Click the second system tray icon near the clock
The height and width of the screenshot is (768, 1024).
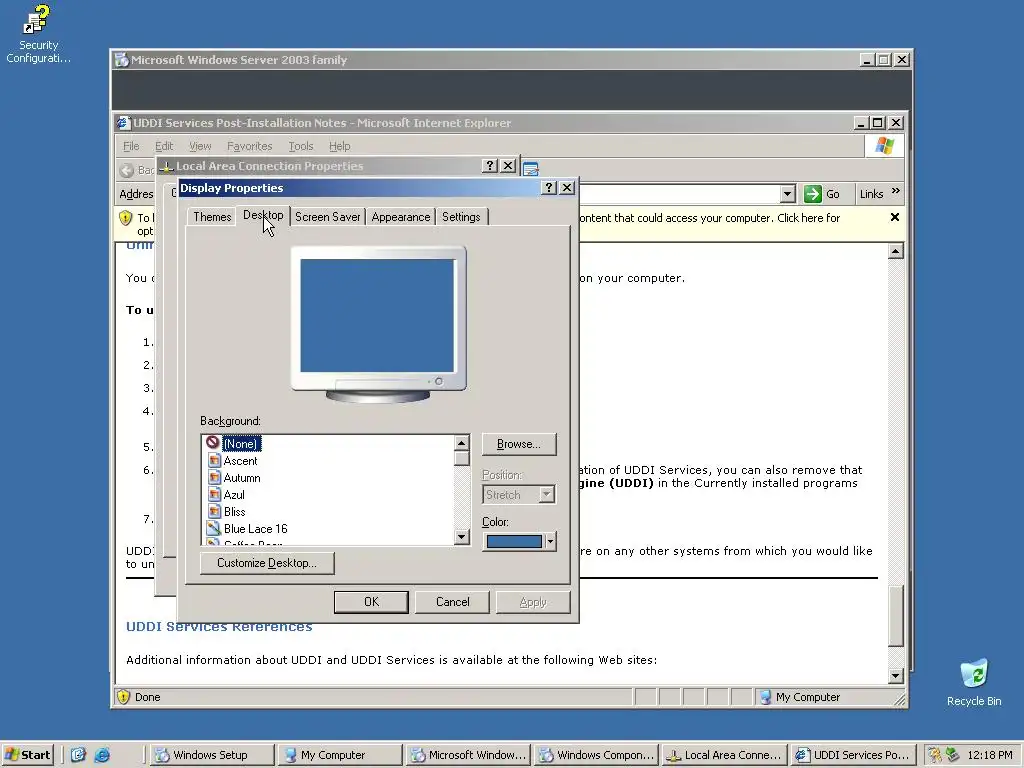click(x=952, y=755)
